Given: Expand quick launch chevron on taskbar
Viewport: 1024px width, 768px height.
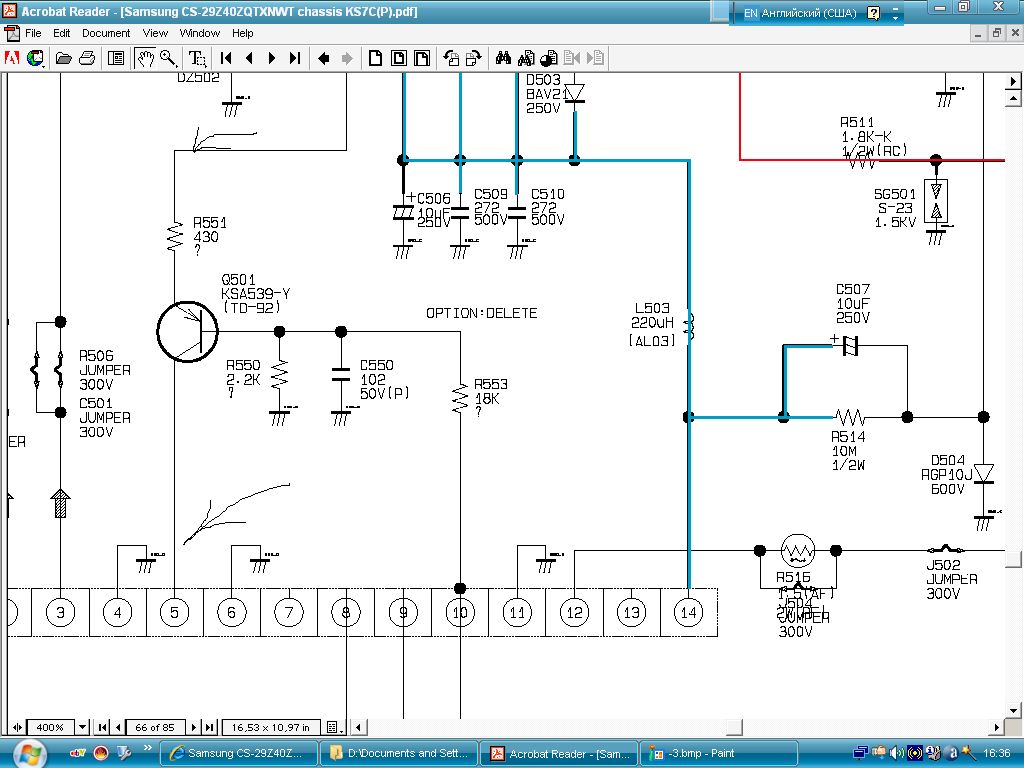Looking at the screenshot, I should (148, 748).
